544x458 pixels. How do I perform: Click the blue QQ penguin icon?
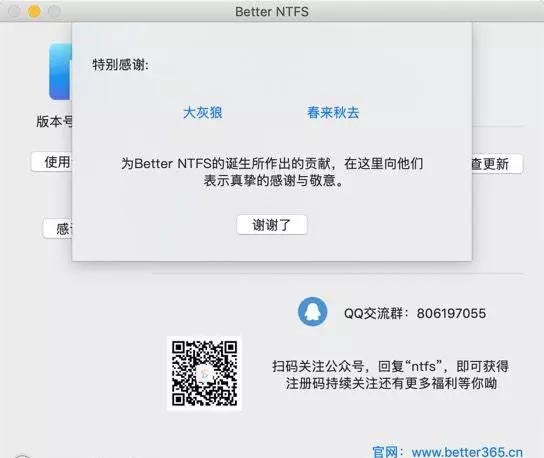click(312, 311)
